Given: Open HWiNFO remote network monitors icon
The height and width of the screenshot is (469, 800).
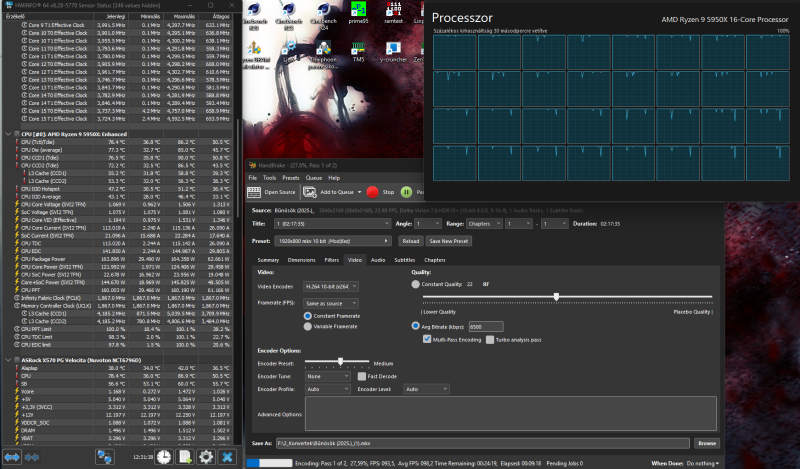Looking at the screenshot, I should point(105,457).
